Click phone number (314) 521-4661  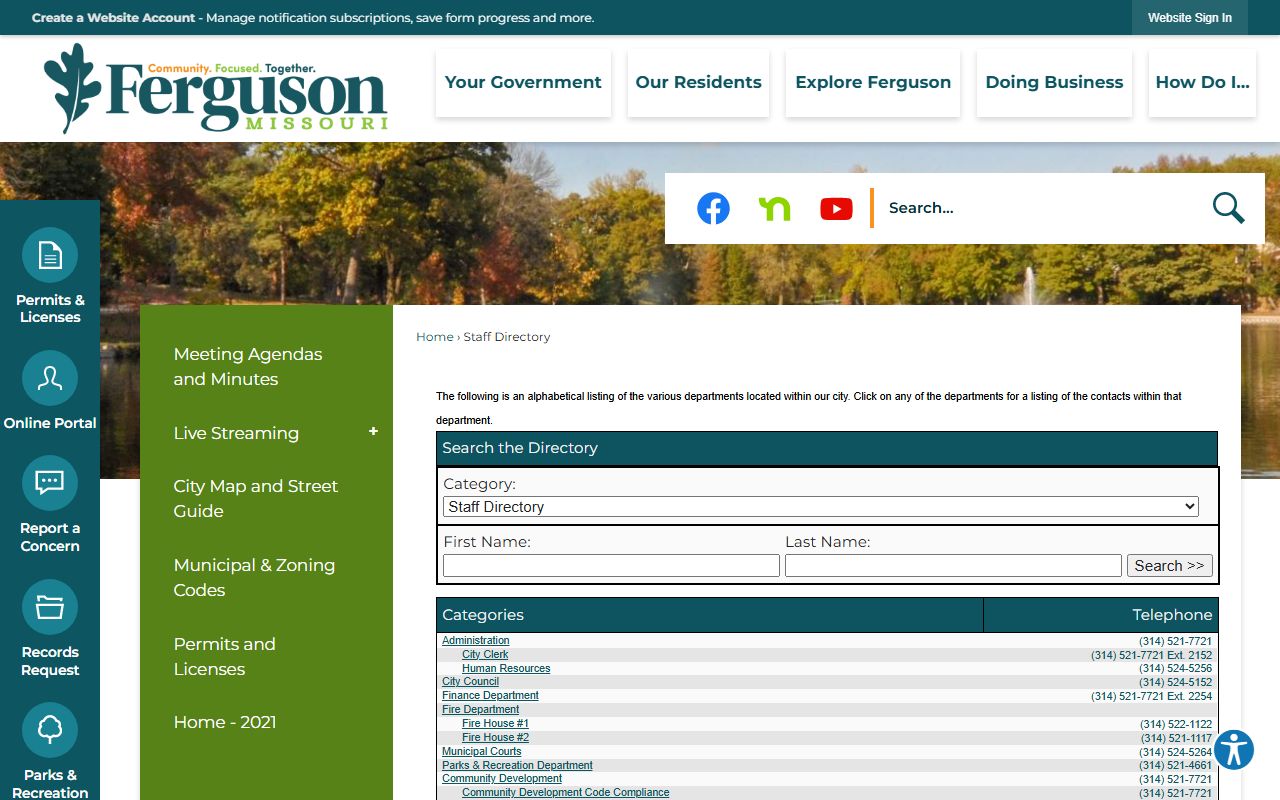(x=1175, y=766)
